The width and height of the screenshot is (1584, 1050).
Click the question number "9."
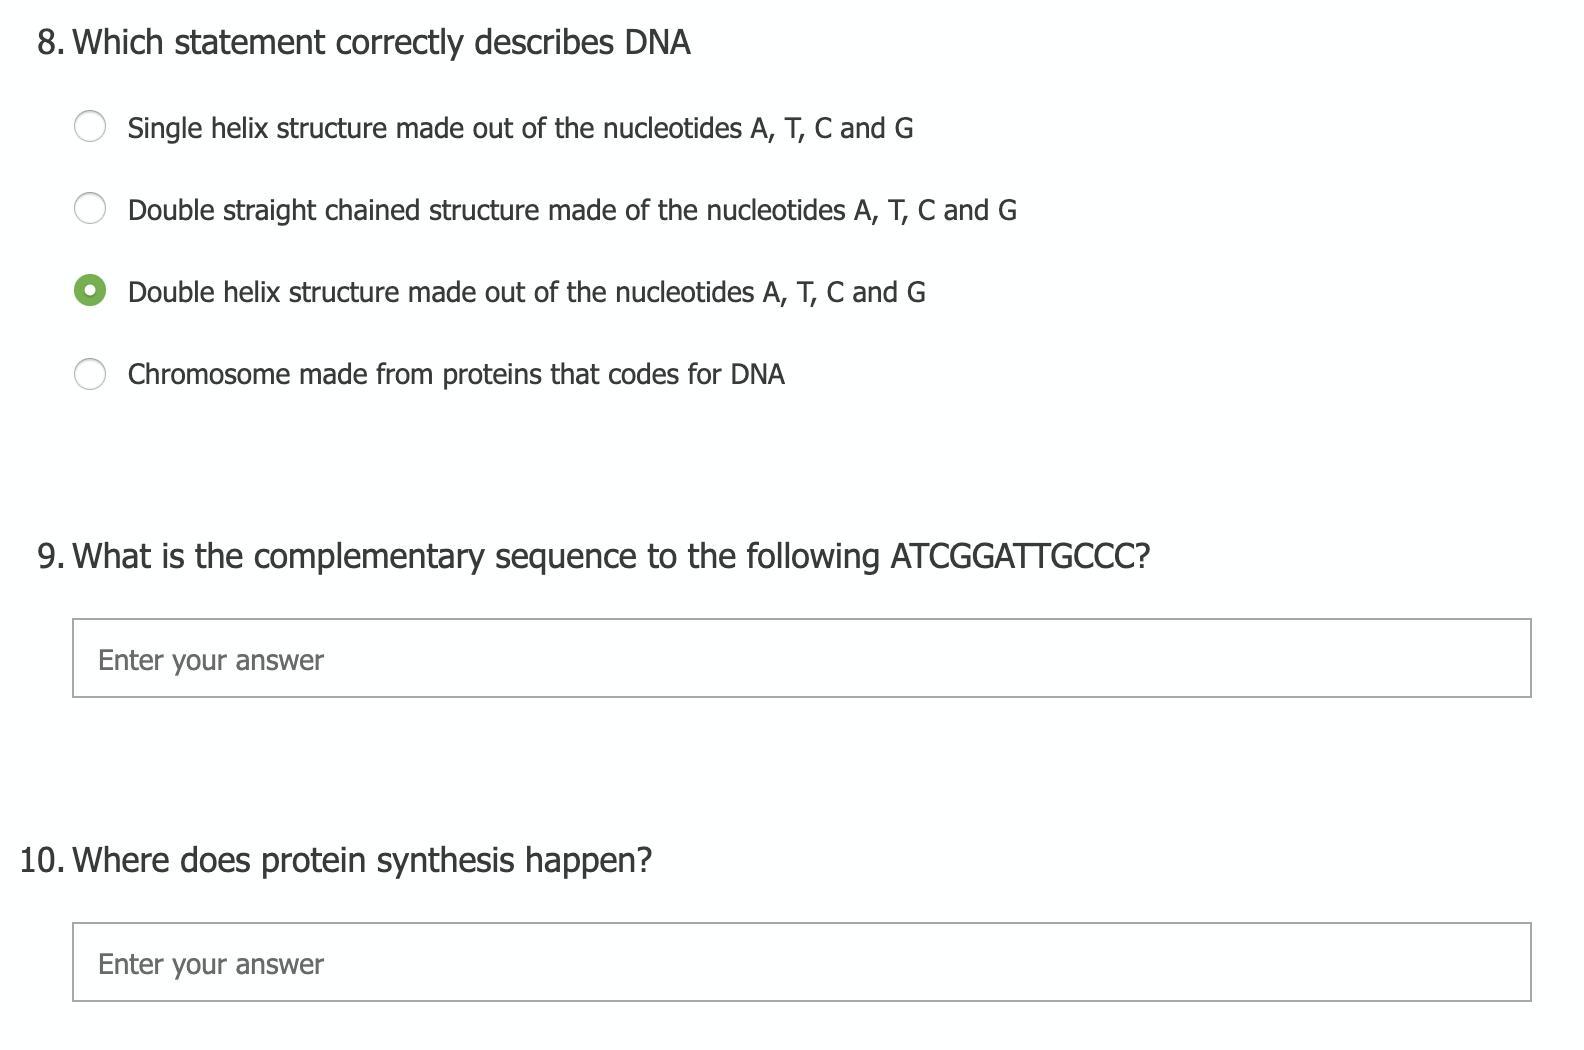[x=51, y=556]
